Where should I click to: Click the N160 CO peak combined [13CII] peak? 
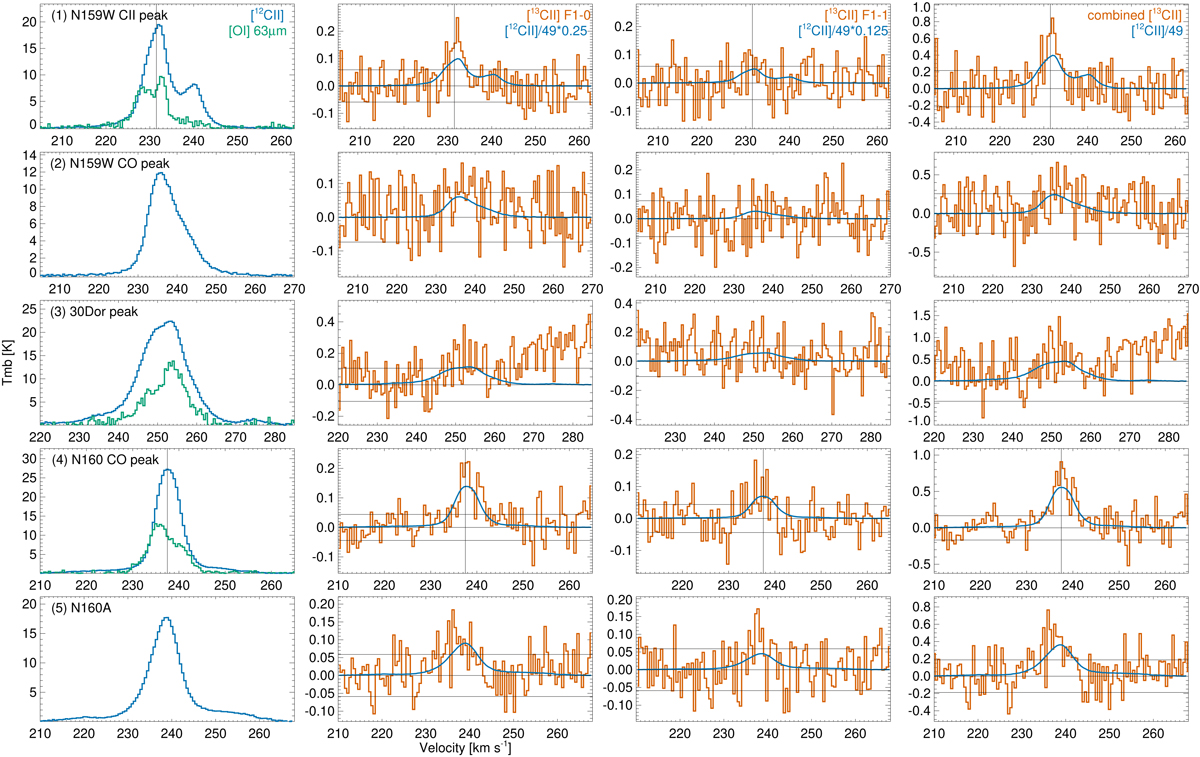(1060, 464)
